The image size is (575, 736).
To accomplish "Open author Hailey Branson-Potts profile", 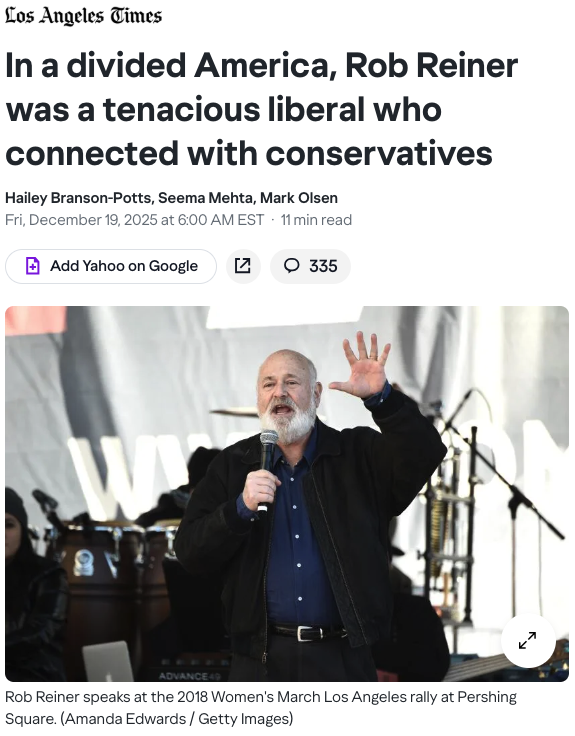I will (78, 198).
